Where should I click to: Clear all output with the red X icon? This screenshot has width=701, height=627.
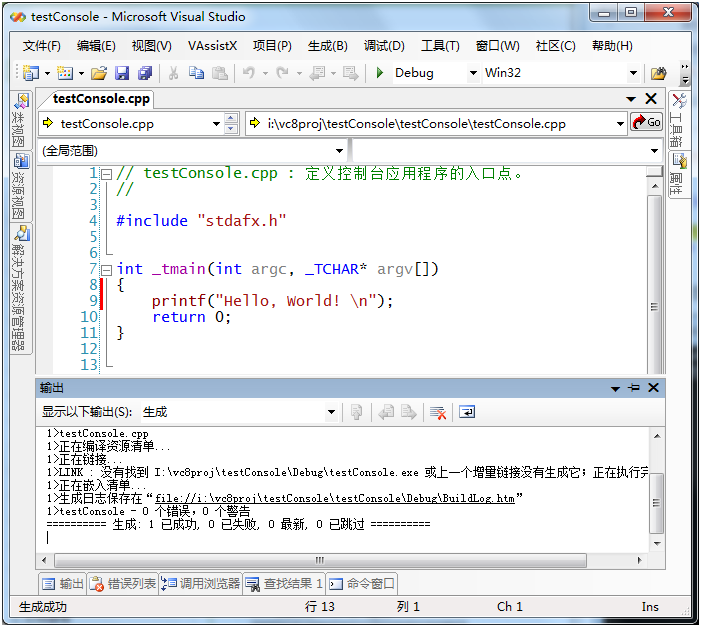coord(438,412)
